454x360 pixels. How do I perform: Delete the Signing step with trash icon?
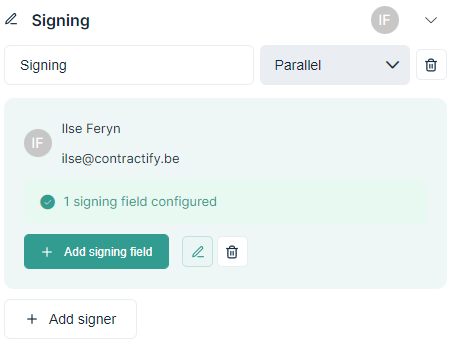(x=431, y=65)
